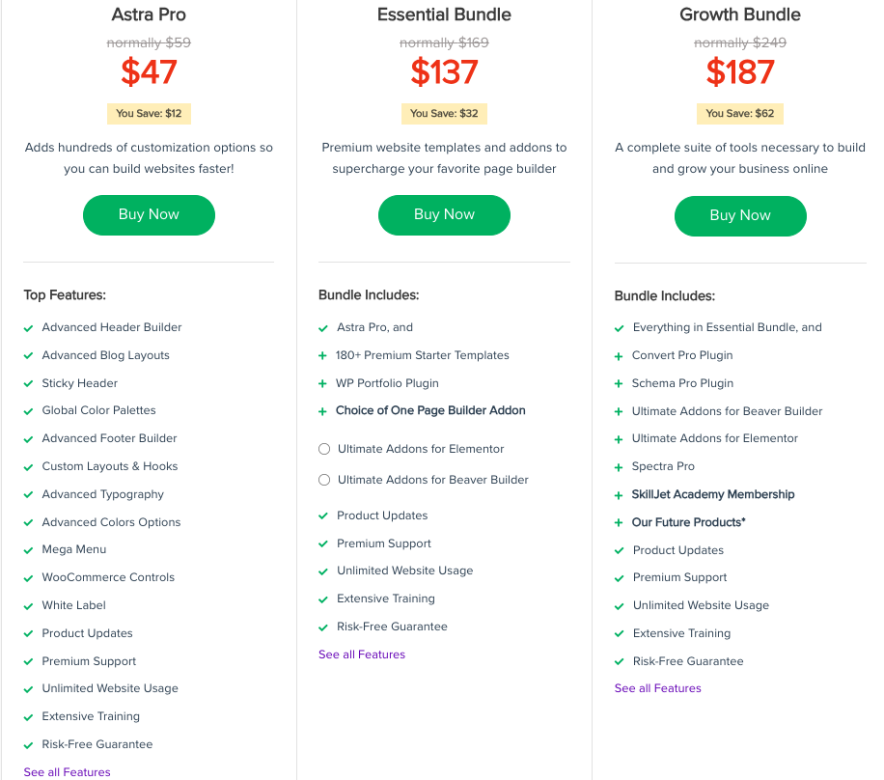Click the checkmark beside WooCommerce Controls
This screenshot has height=780, width=884.
coord(27,577)
